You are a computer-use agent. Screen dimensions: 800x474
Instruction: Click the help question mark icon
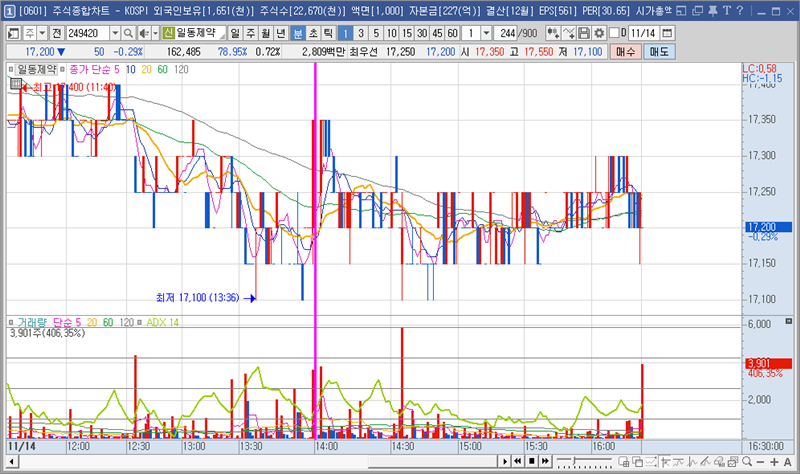(738, 10)
